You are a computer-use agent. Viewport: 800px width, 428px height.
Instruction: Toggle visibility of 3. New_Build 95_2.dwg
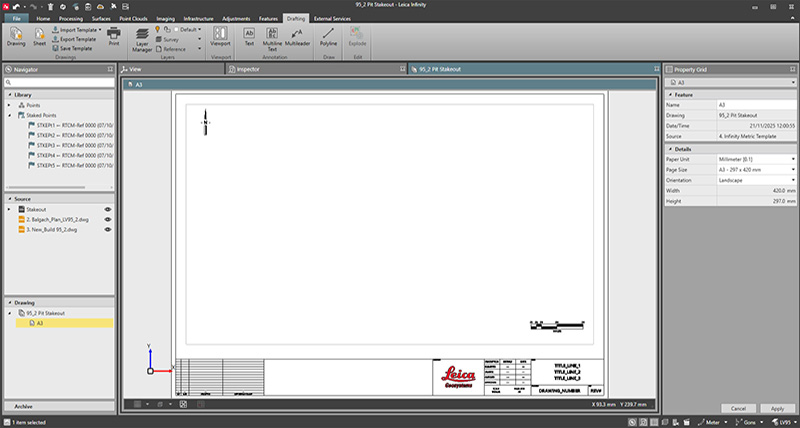[x=107, y=229]
